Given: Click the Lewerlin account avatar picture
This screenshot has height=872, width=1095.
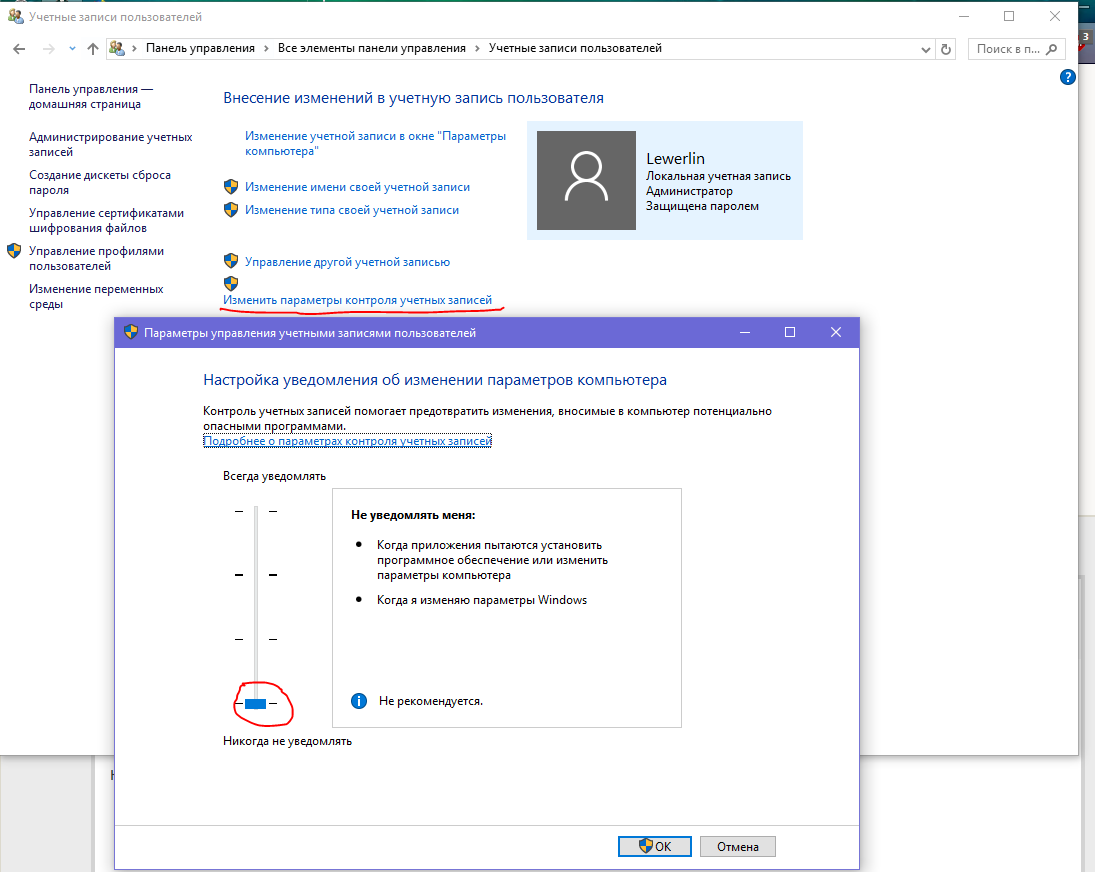Looking at the screenshot, I should (x=587, y=180).
